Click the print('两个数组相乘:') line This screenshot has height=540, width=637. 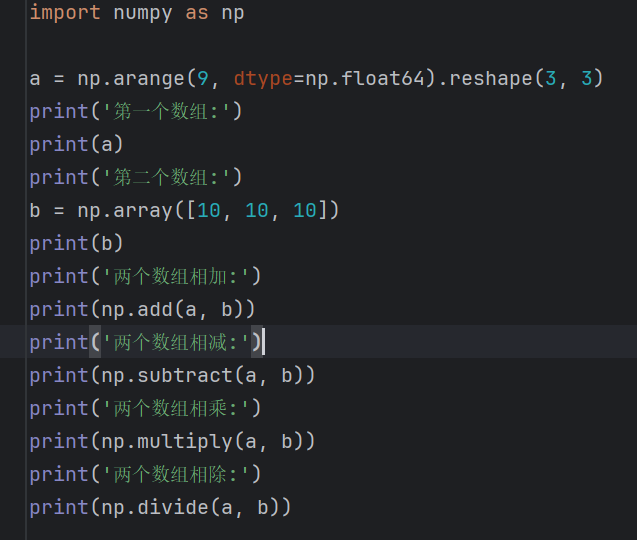click(145, 408)
